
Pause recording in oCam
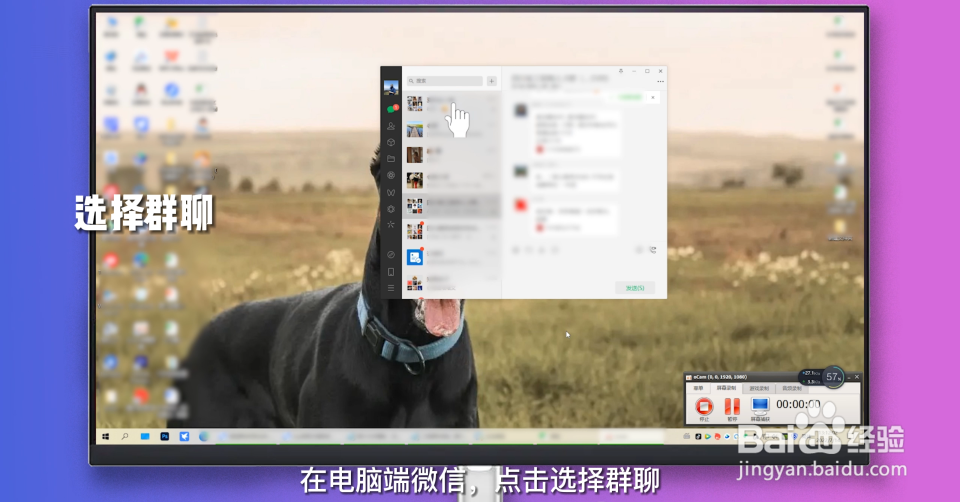(x=732, y=407)
